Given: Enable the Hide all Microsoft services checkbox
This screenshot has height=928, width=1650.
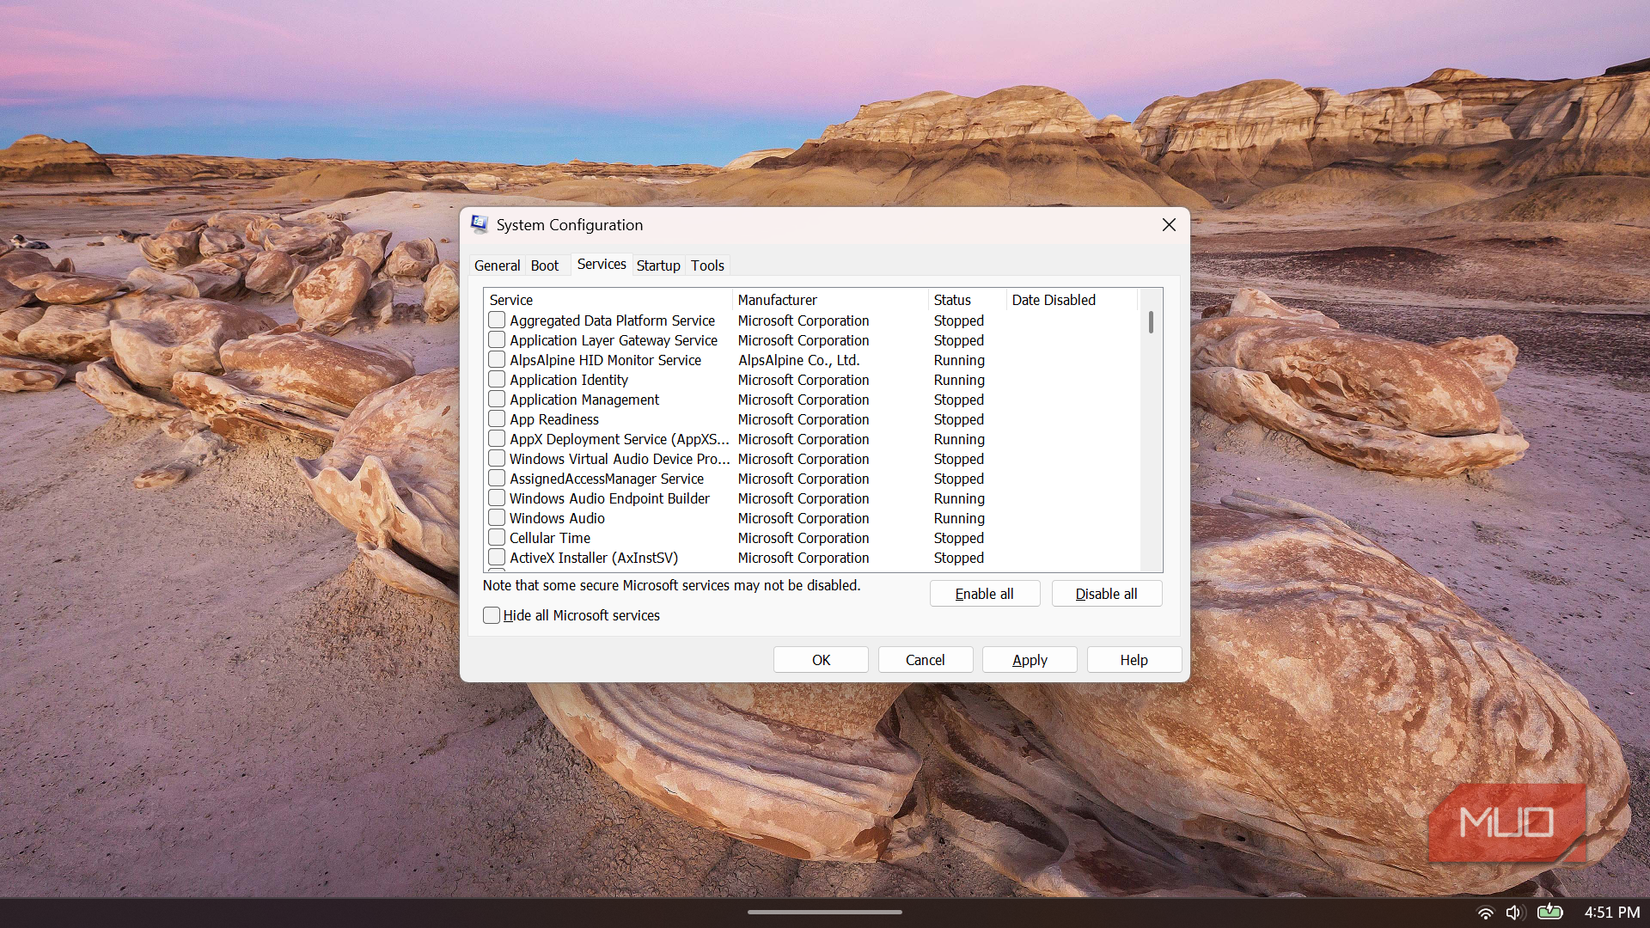Looking at the screenshot, I should coord(491,615).
